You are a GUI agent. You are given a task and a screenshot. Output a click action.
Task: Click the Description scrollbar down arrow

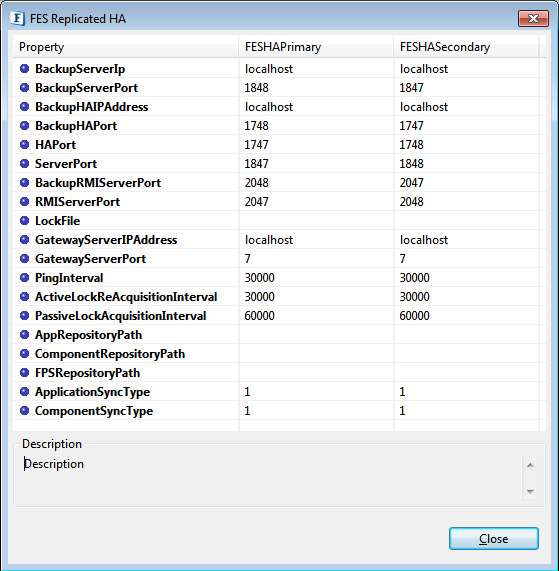click(530, 491)
